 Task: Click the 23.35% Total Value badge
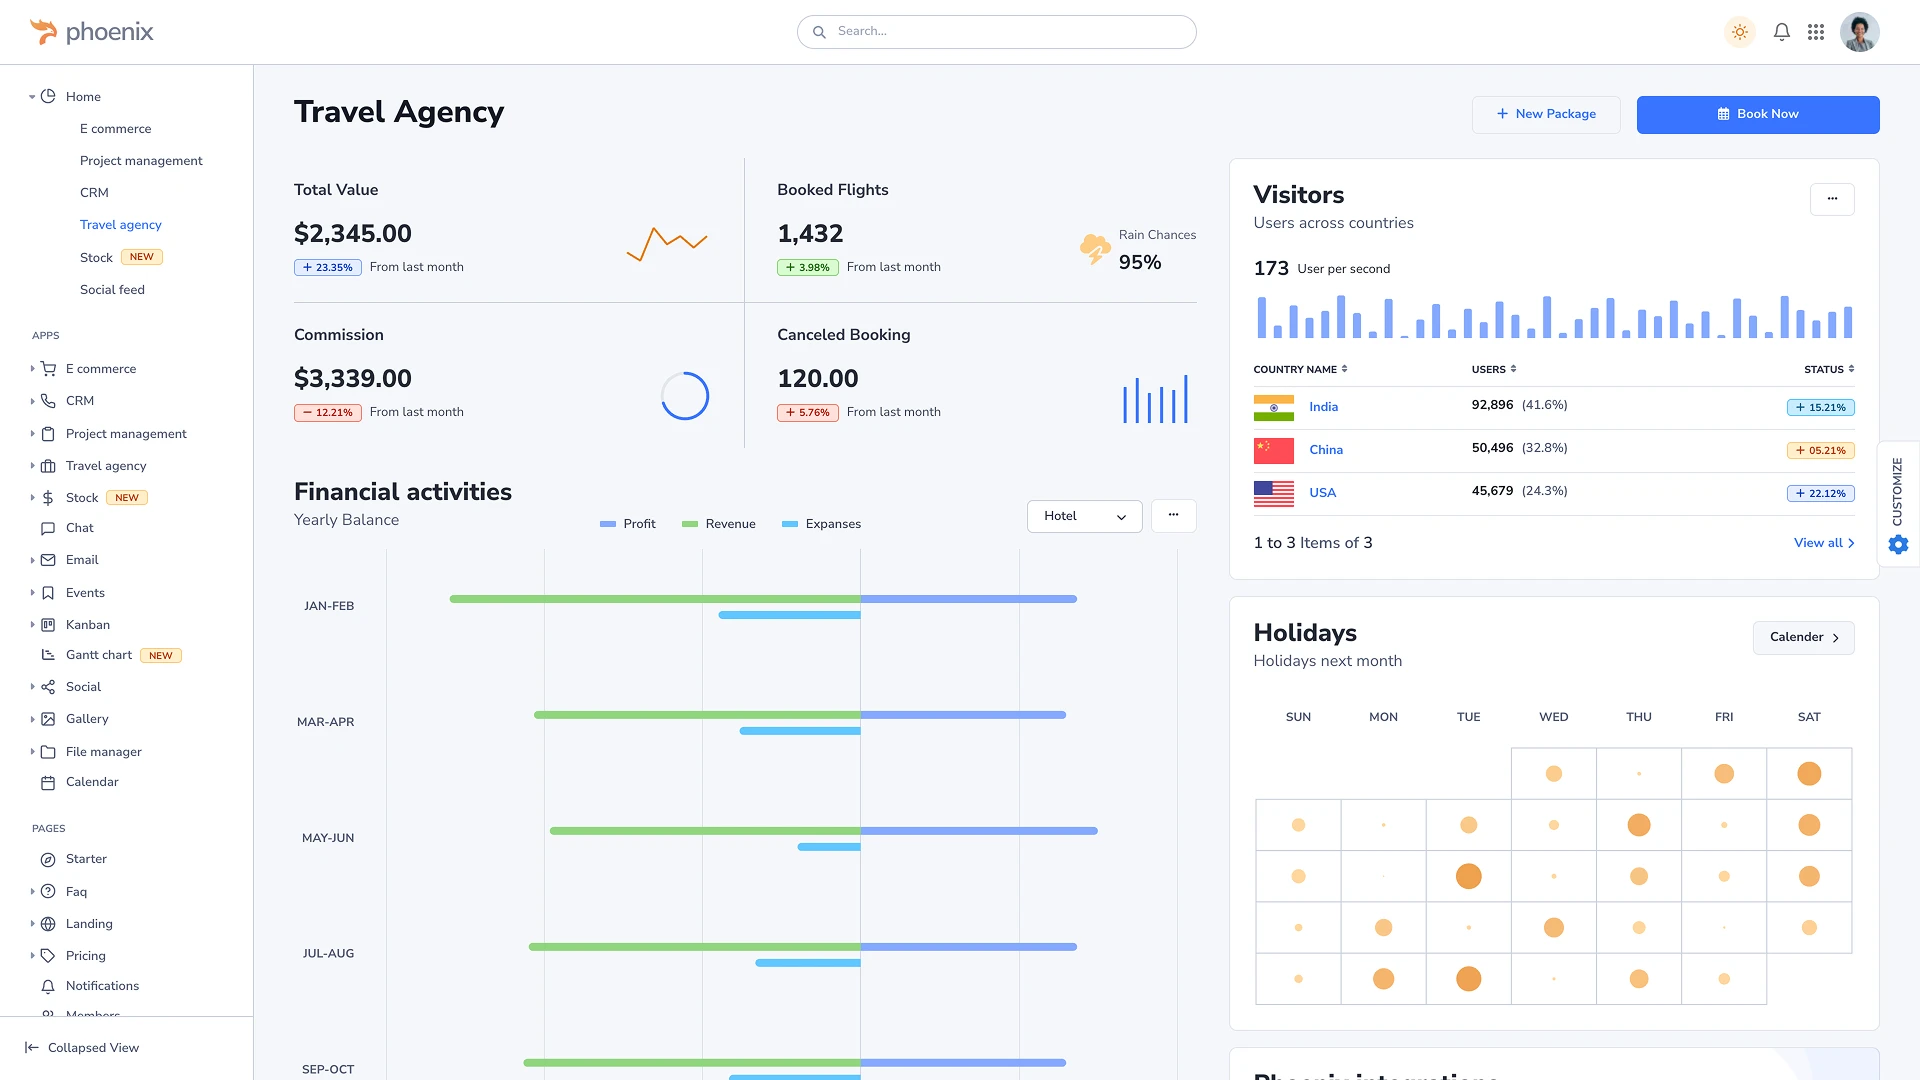pos(328,268)
